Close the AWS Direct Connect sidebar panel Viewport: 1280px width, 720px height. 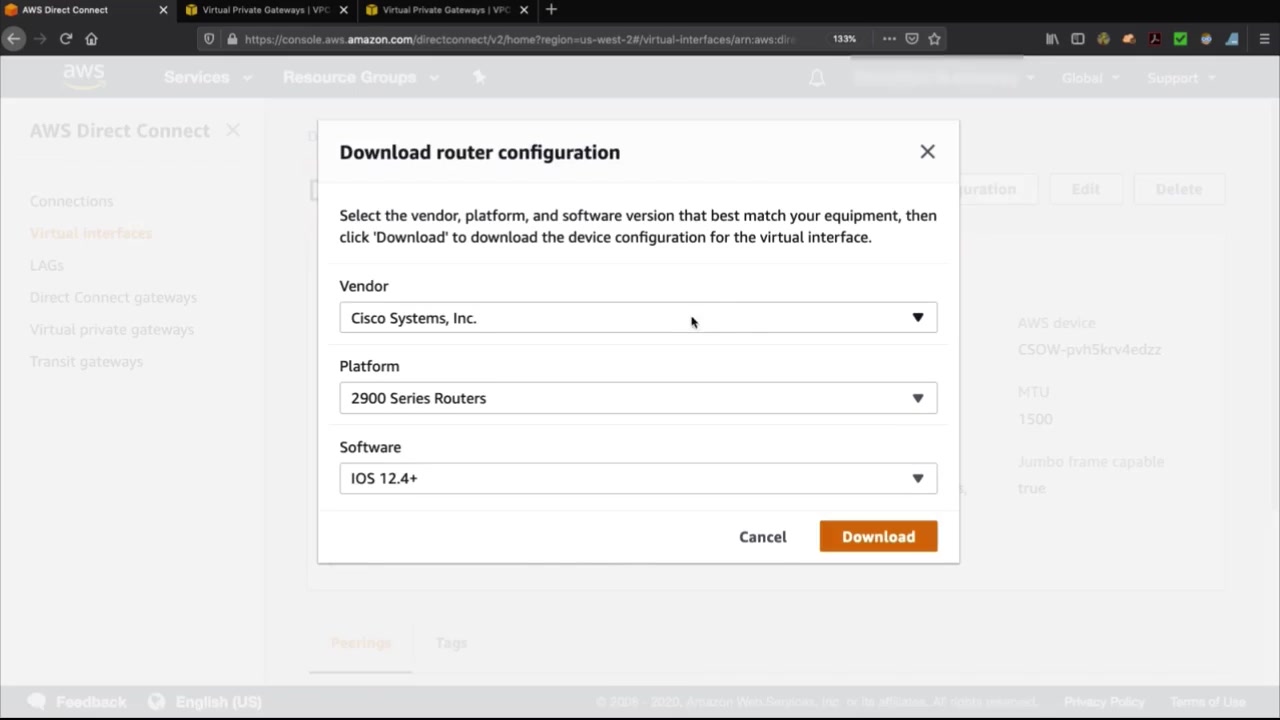click(233, 130)
